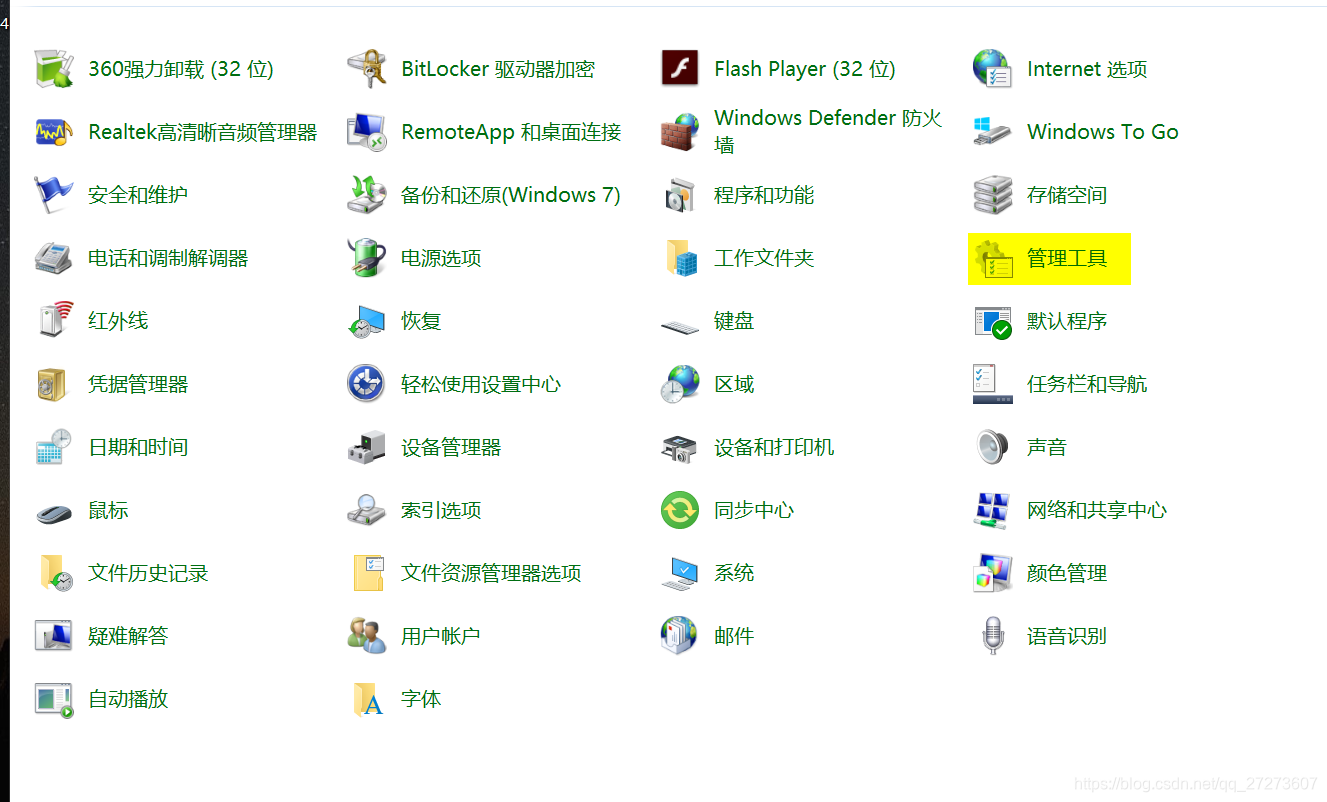This screenshot has width=1327, height=802.
Task: Open the 管理工具 link text
Action: (x=1067, y=258)
